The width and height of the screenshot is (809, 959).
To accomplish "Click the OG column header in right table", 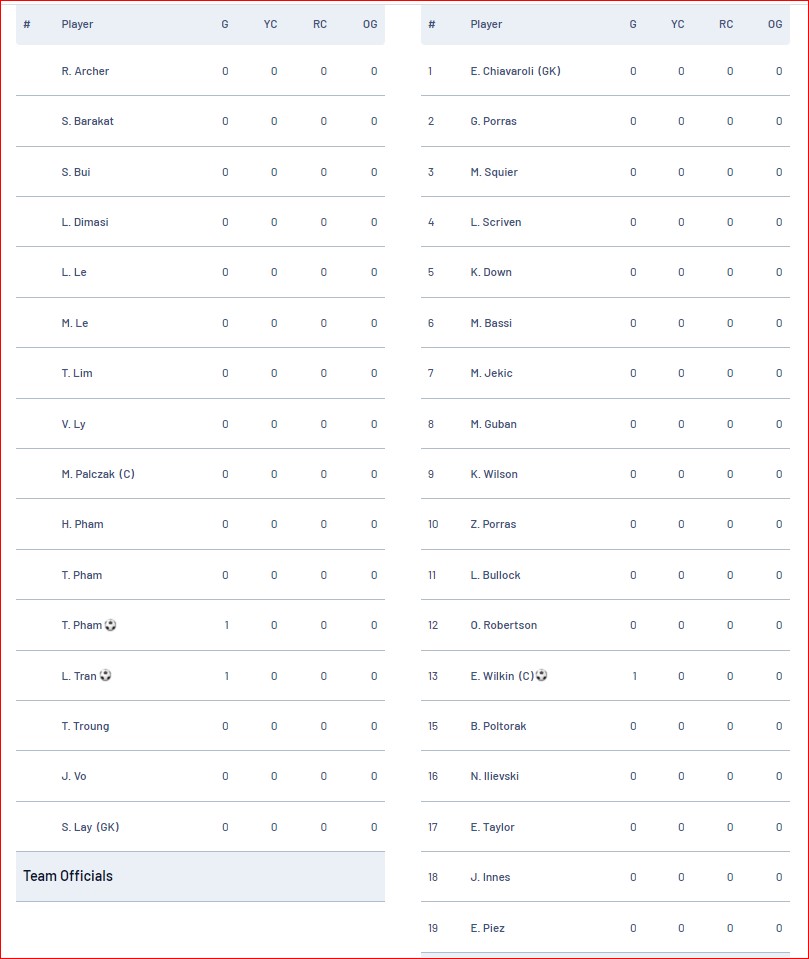I will [x=775, y=24].
